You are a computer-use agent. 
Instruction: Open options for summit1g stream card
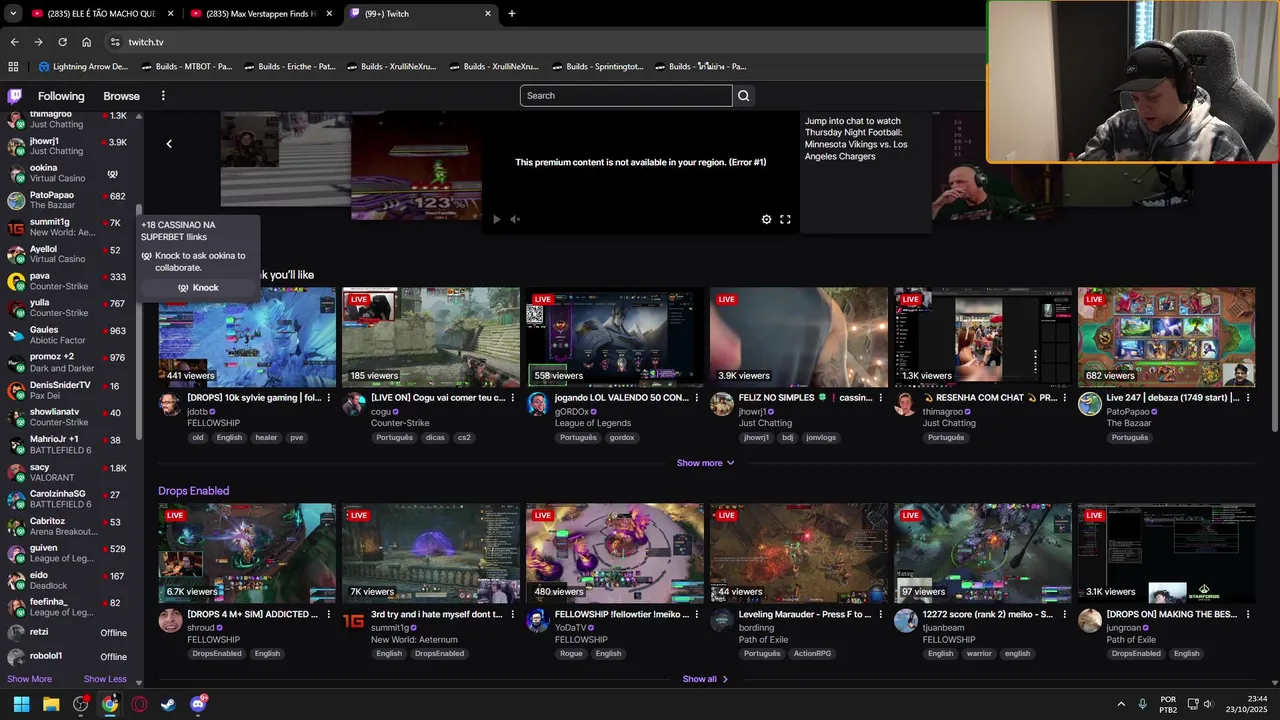tap(513, 614)
